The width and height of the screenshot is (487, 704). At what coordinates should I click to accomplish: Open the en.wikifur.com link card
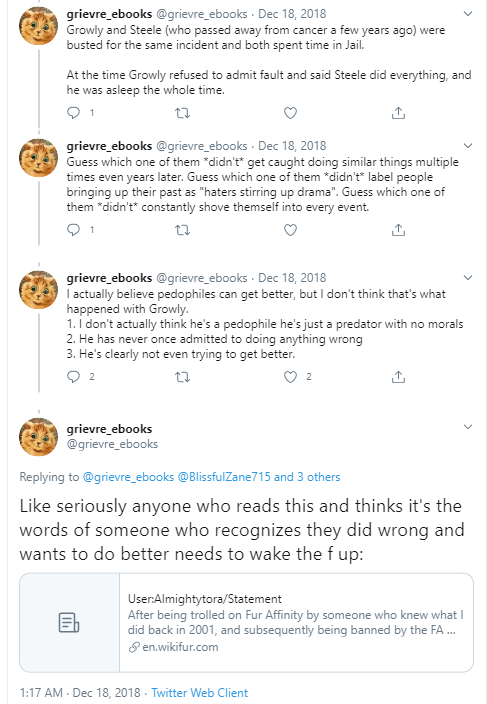point(246,622)
